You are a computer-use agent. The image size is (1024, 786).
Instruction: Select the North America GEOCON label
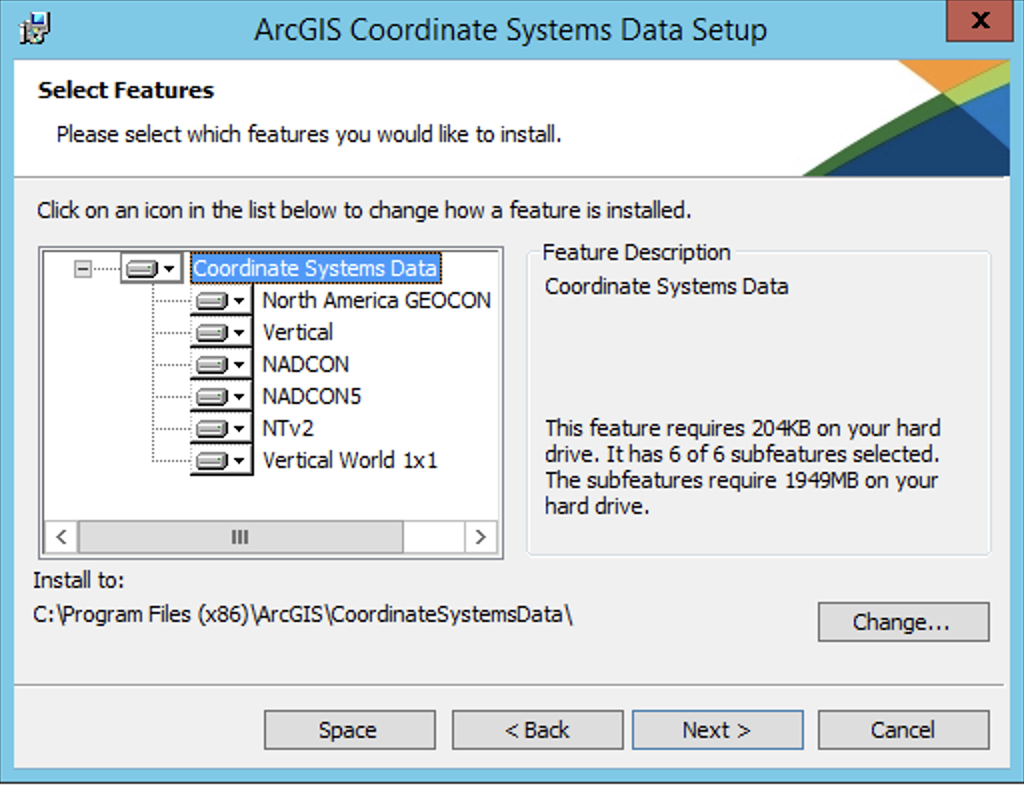coord(376,300)
